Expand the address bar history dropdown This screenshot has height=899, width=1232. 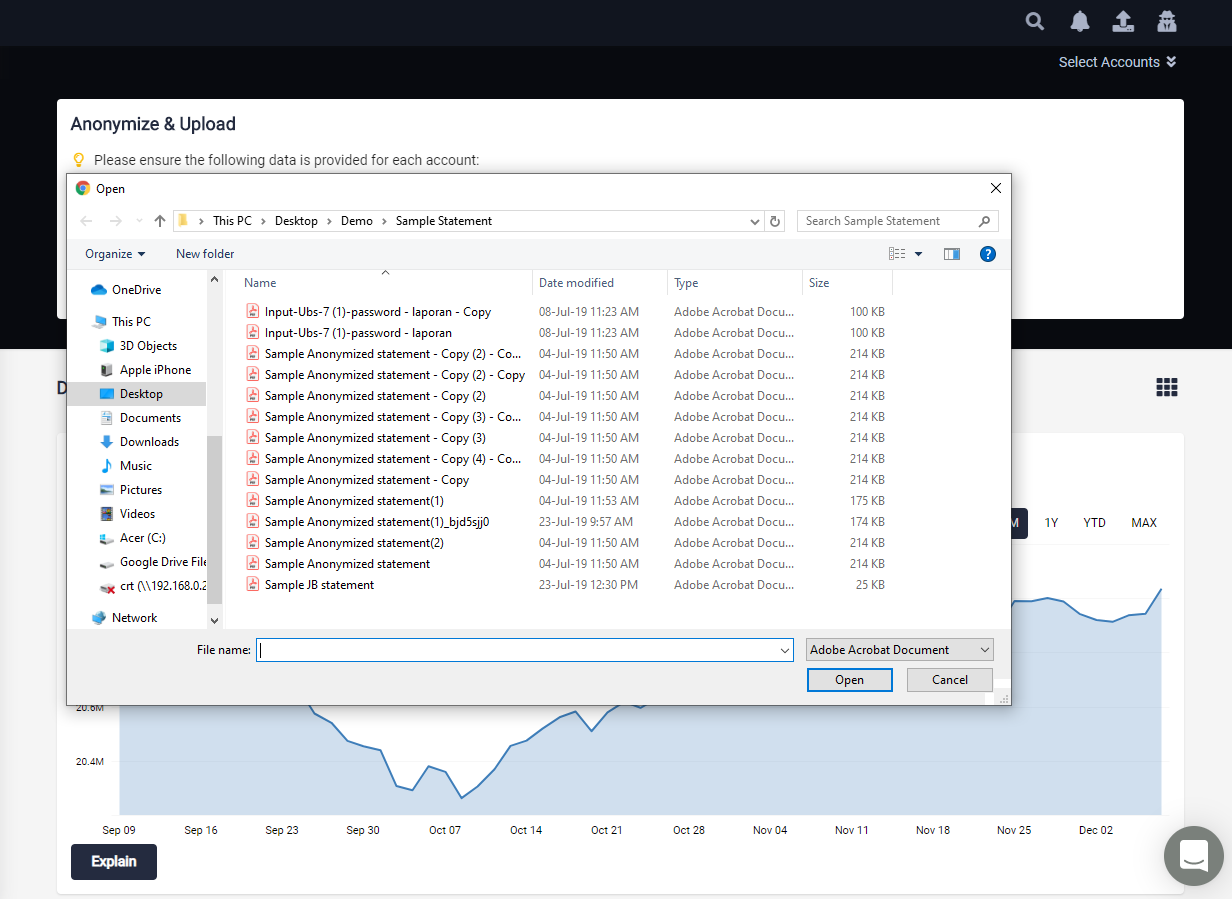tap(755, 221)
